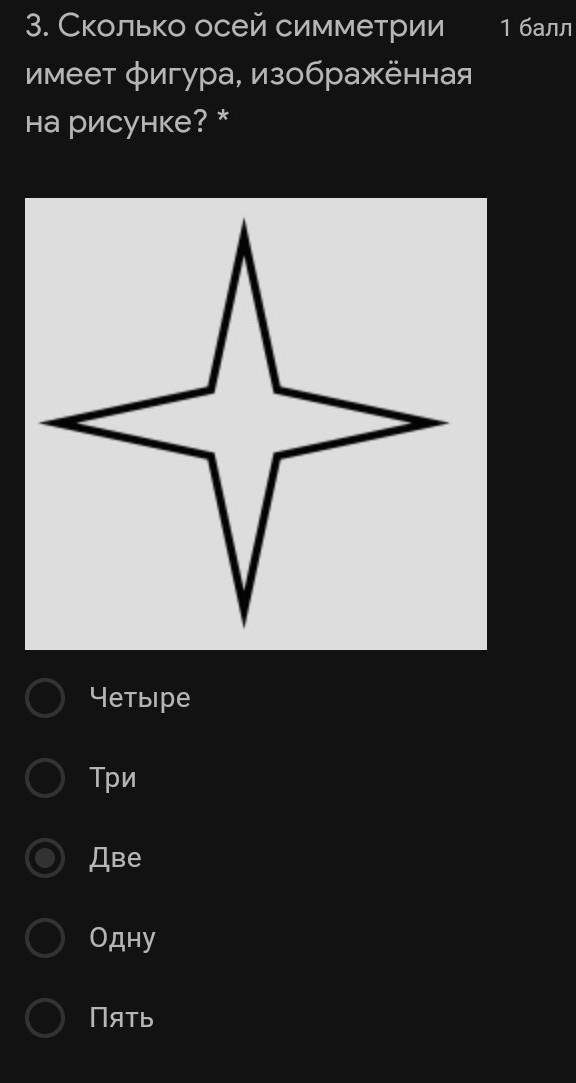Click the 'Одну' answer label text
Image resolution: width=576 pixels, height=1083 pixels.
tap(122, 939)
